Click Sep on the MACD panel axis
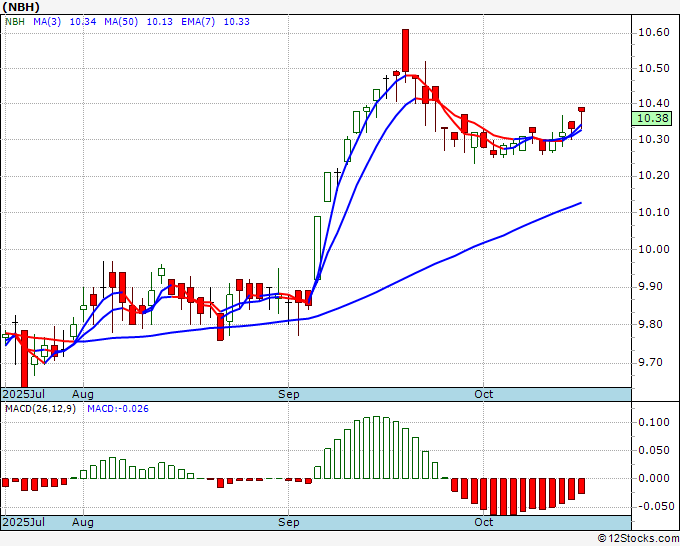This screenshot has height=546, width=680. (x=289, y=522)
